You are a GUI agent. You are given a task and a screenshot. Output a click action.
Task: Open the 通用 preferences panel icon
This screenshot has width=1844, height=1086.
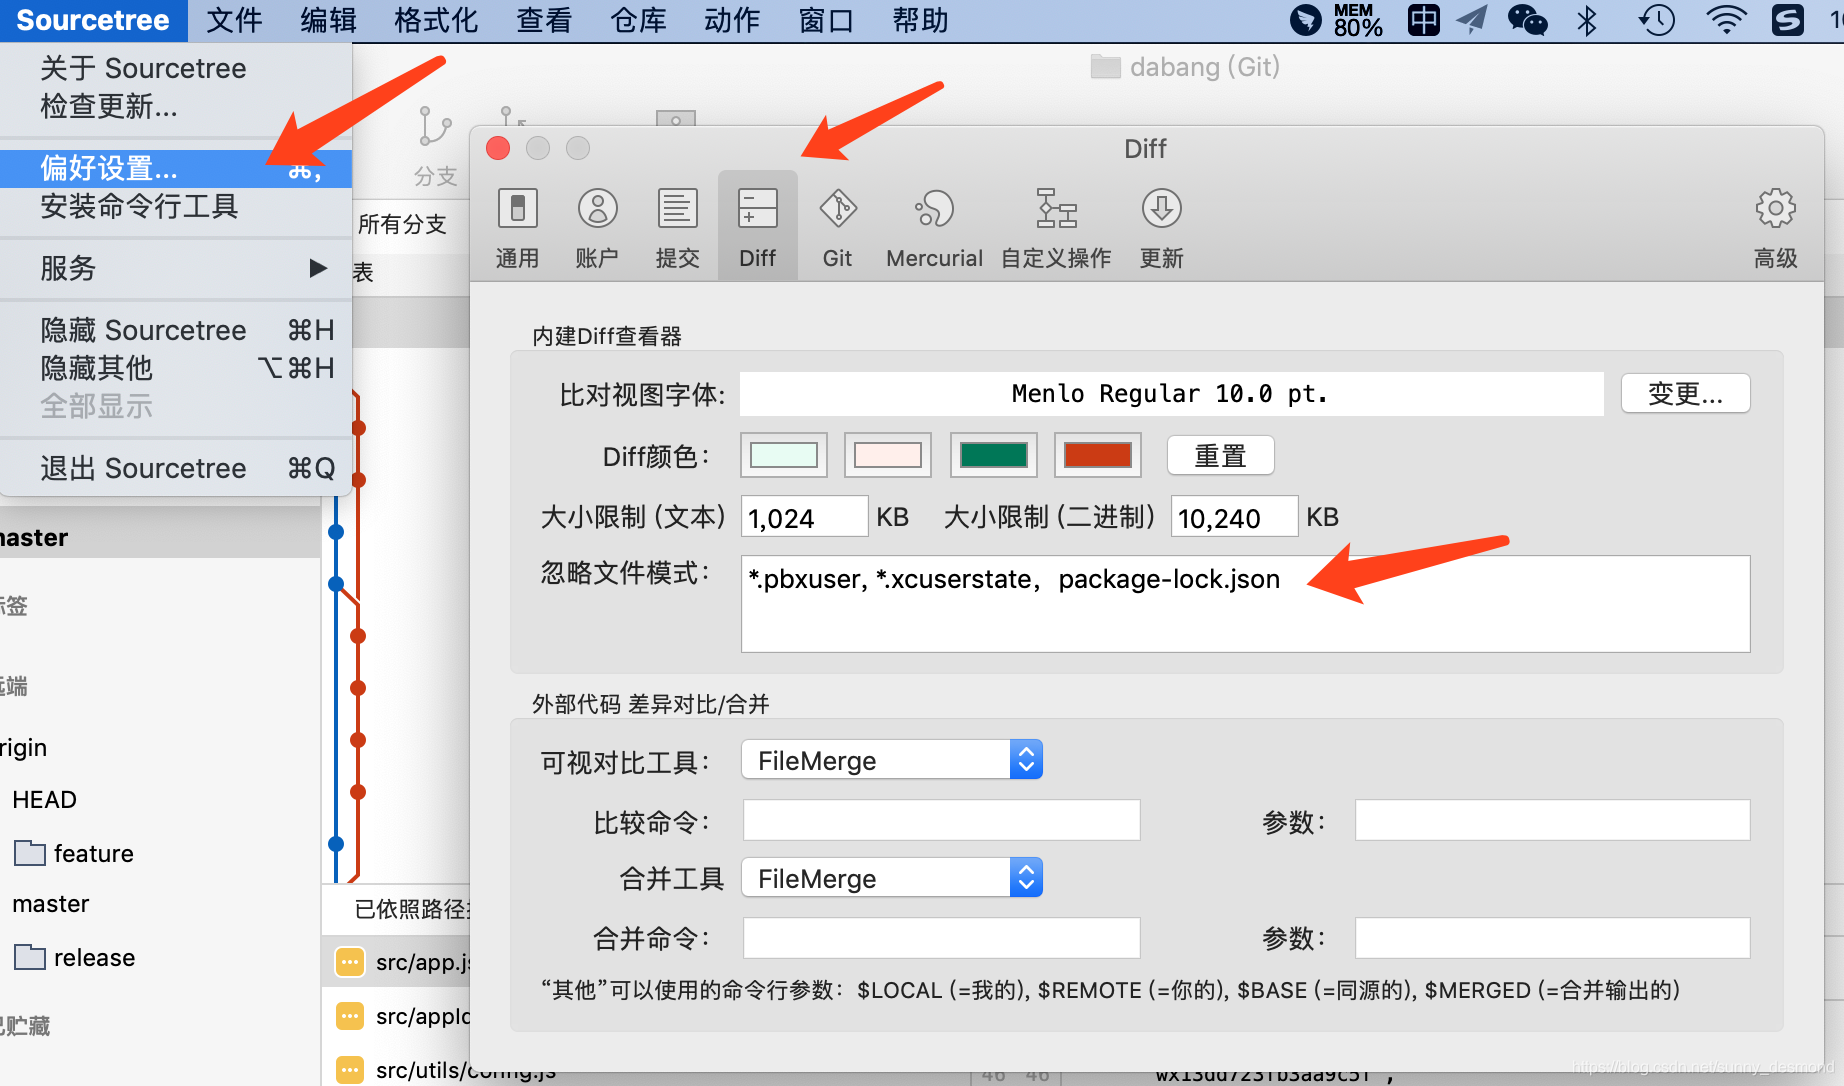tap(517, 224)
